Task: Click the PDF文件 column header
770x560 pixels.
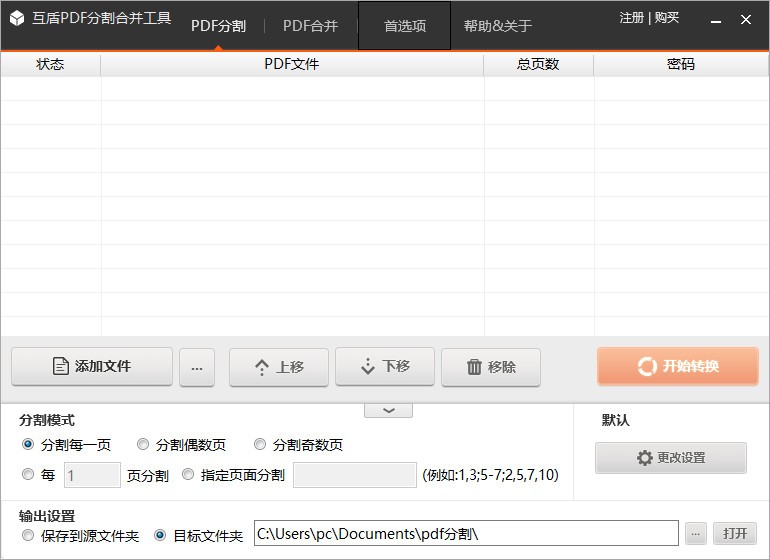Action: 292,64
